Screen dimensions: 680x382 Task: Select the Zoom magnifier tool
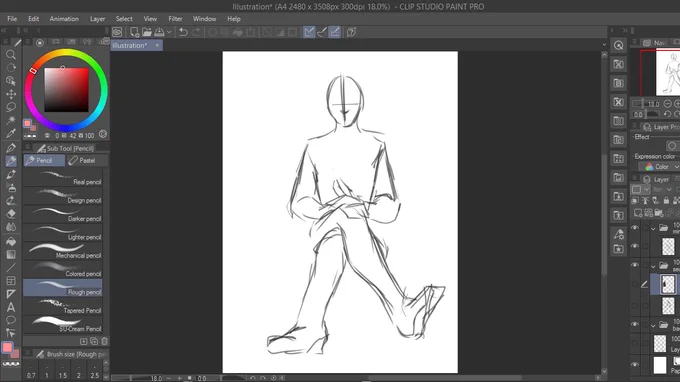tap(11, 55)
